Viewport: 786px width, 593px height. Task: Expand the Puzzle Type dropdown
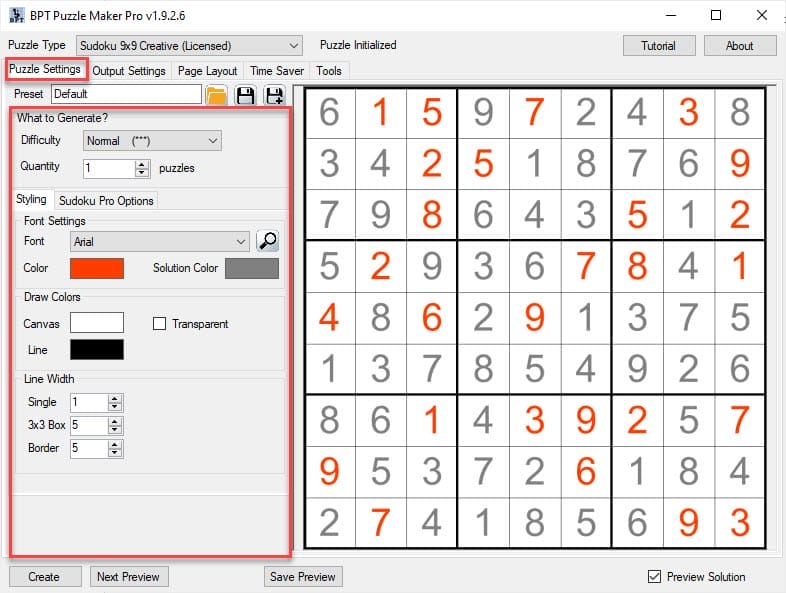293,46
